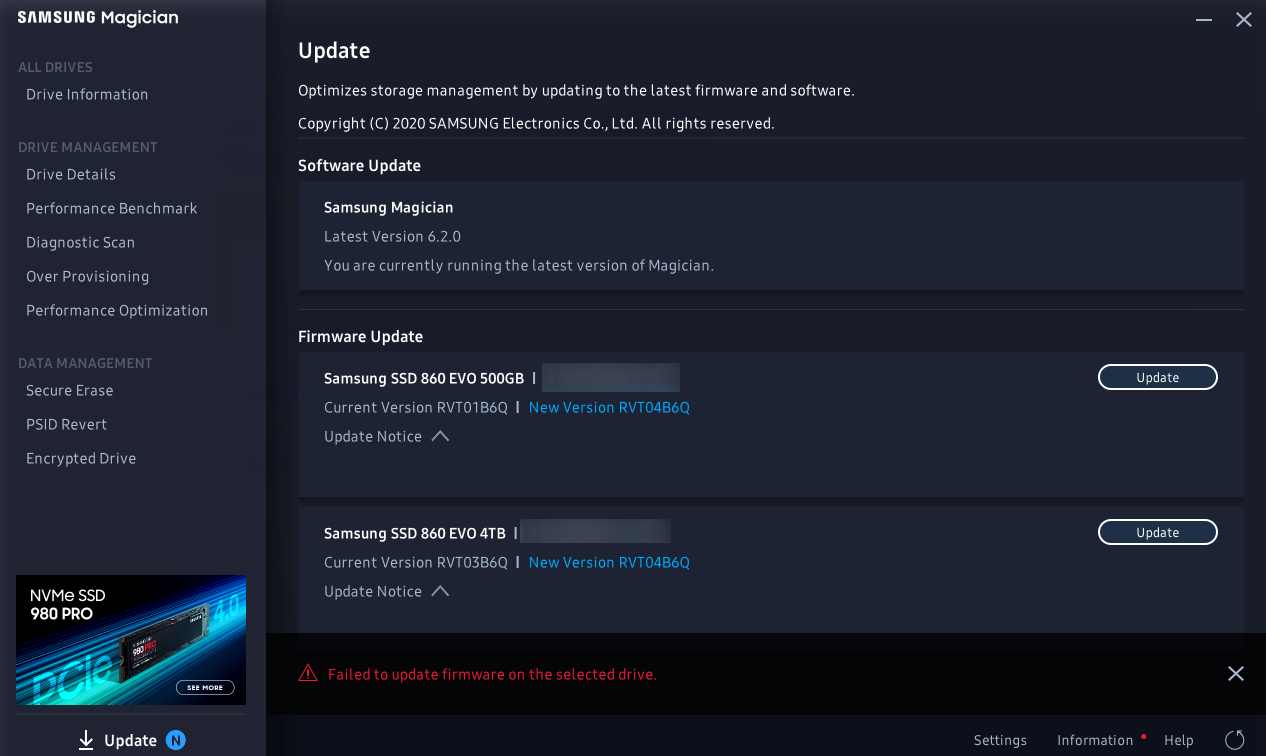The image size is (1266, 756).
Task: Close the Samsung Magician window
Action: click(x=1244, y=20)
